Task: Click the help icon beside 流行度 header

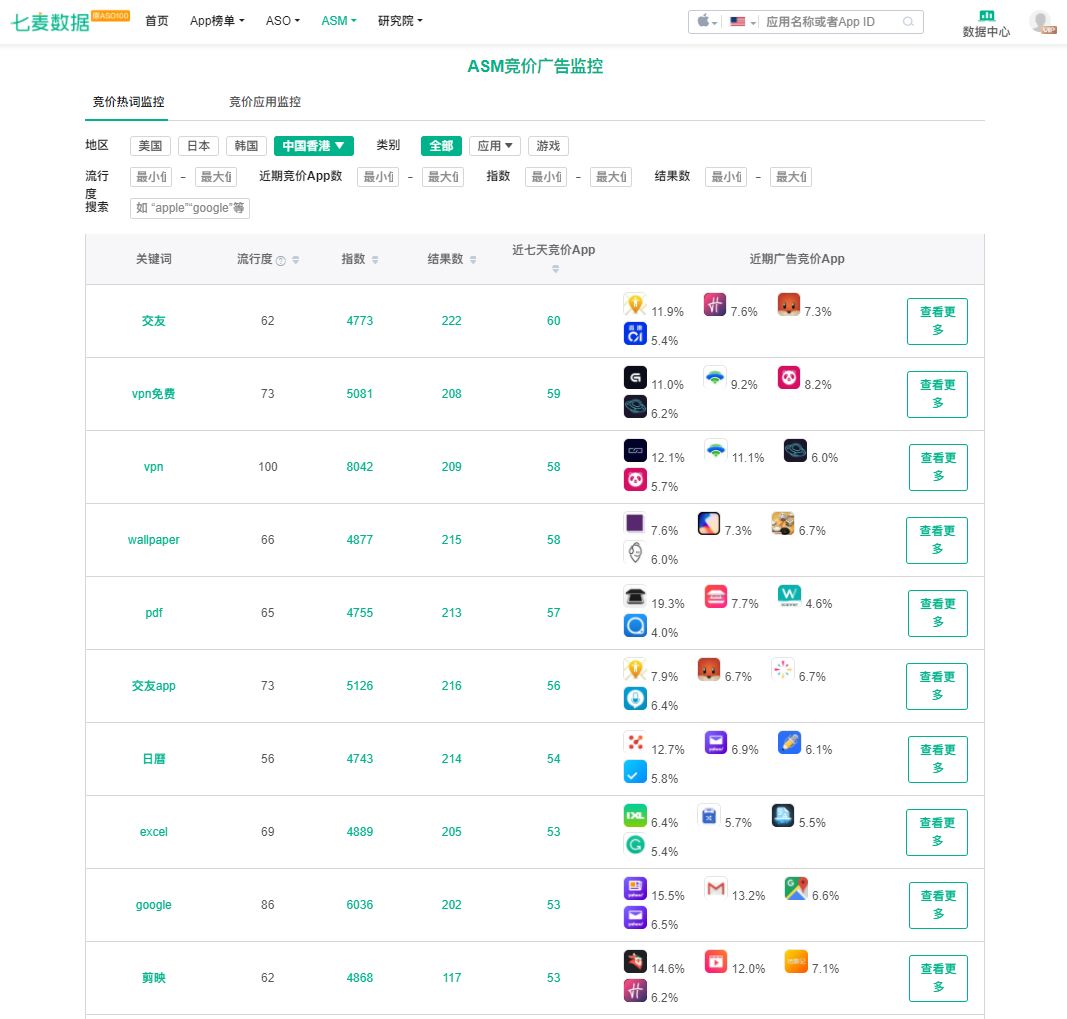Action: 281,260
